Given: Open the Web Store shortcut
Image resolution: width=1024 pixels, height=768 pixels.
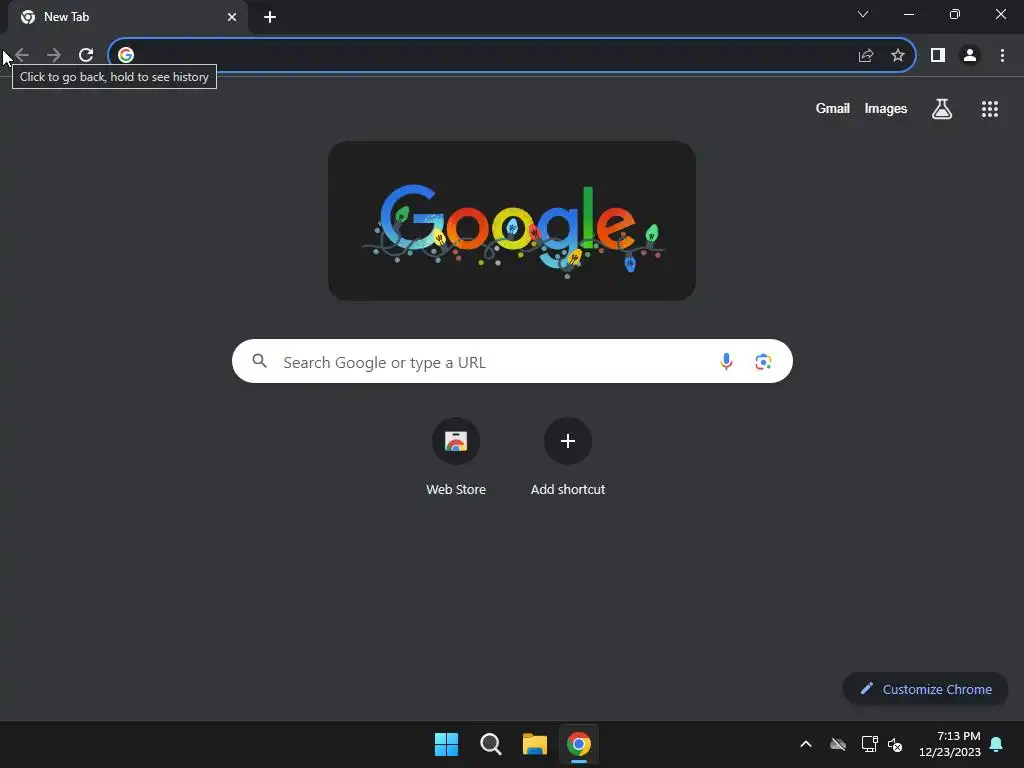Looking at the screenshot, I should (x=456, y=457).
